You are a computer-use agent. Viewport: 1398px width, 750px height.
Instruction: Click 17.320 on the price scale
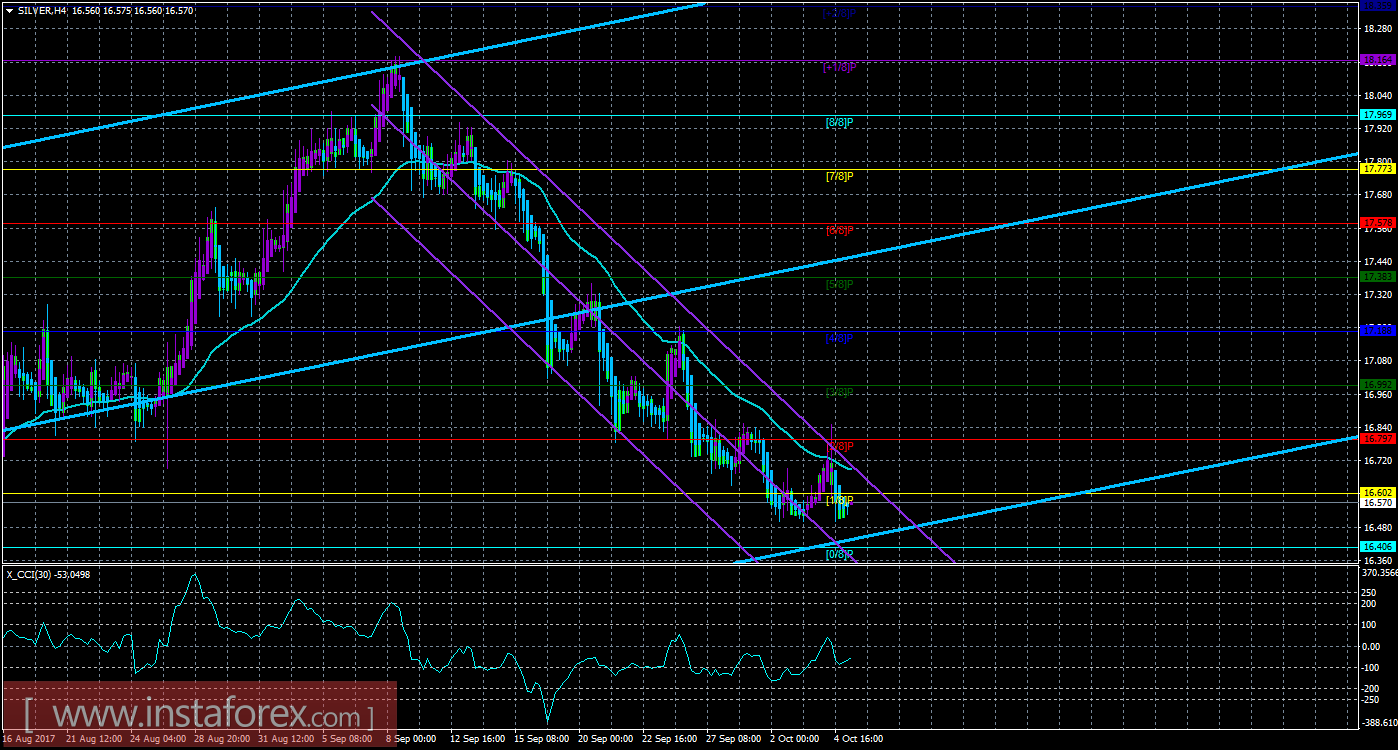(x=1379, y=295)
